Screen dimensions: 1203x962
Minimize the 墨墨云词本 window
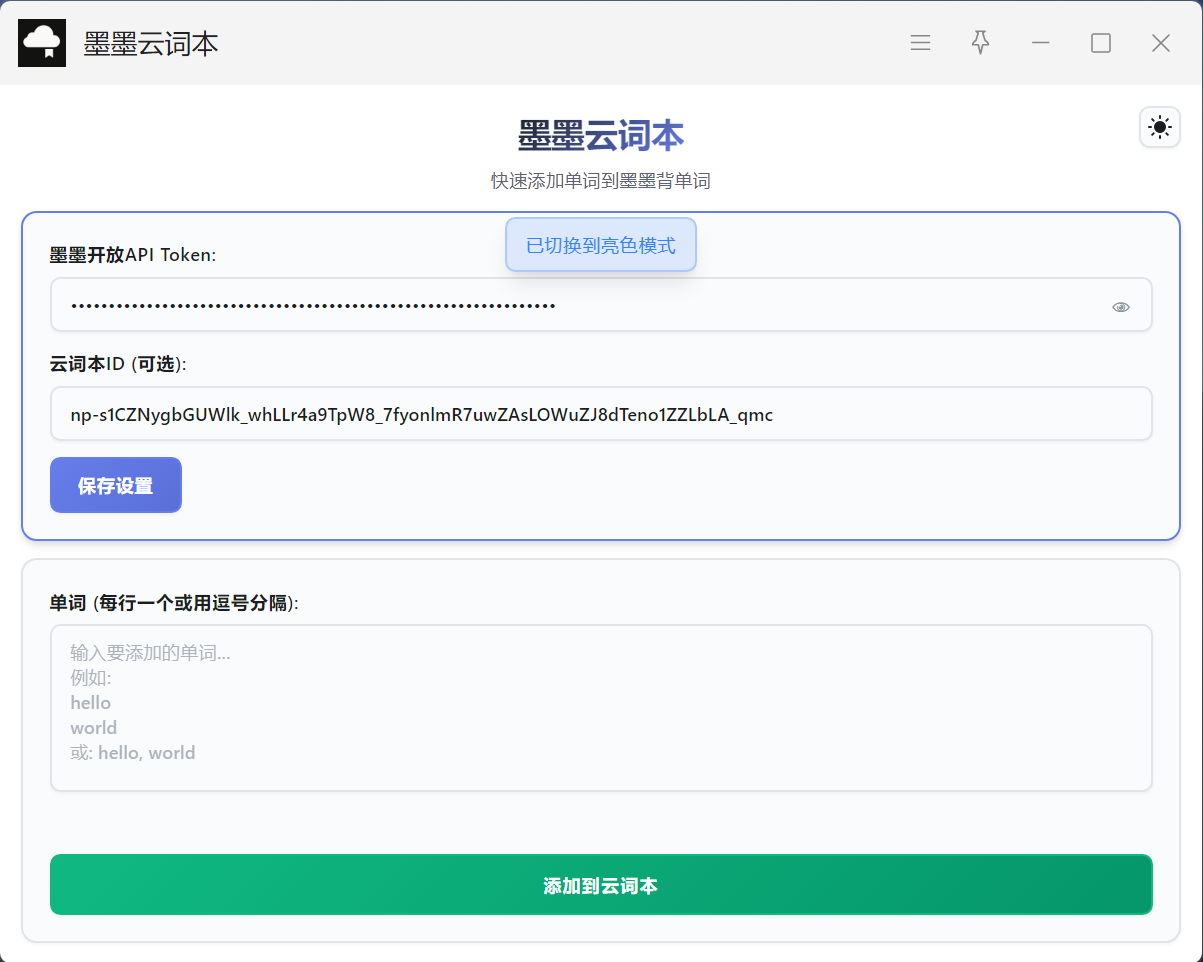tap(1041, 43)
